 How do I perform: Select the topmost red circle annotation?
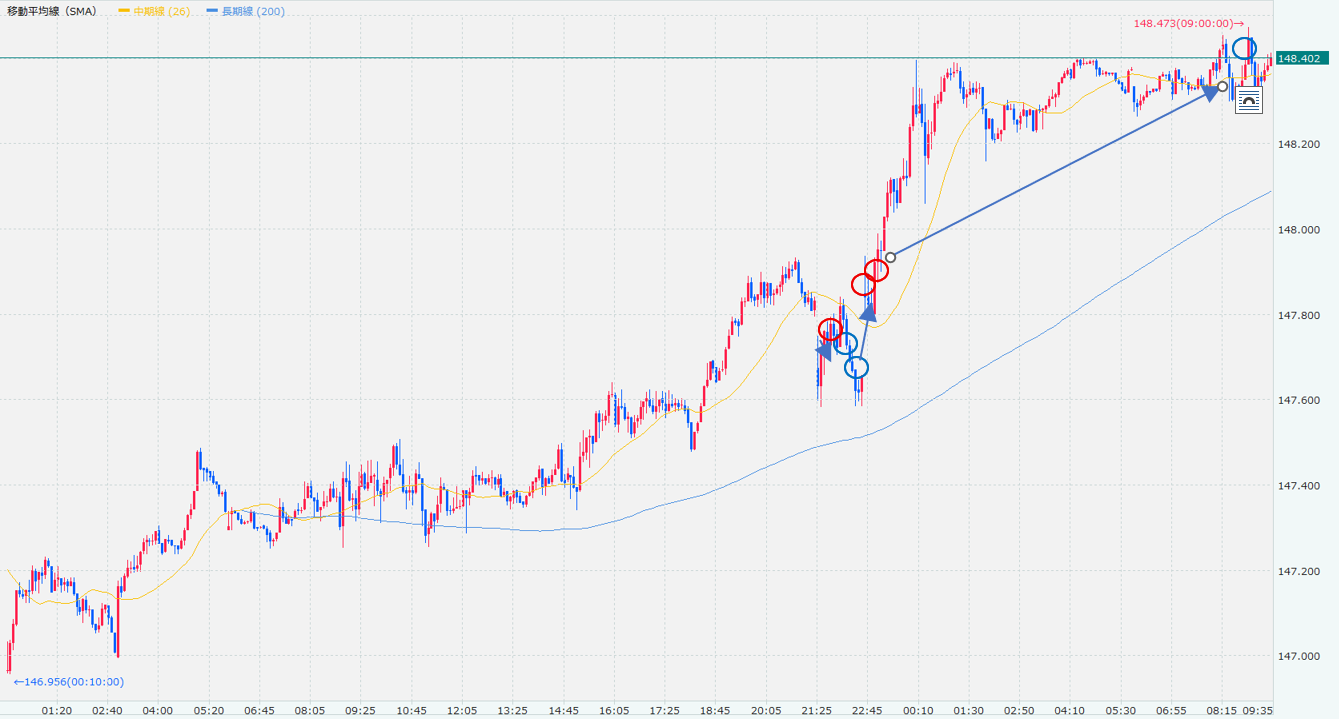[877, 270]
